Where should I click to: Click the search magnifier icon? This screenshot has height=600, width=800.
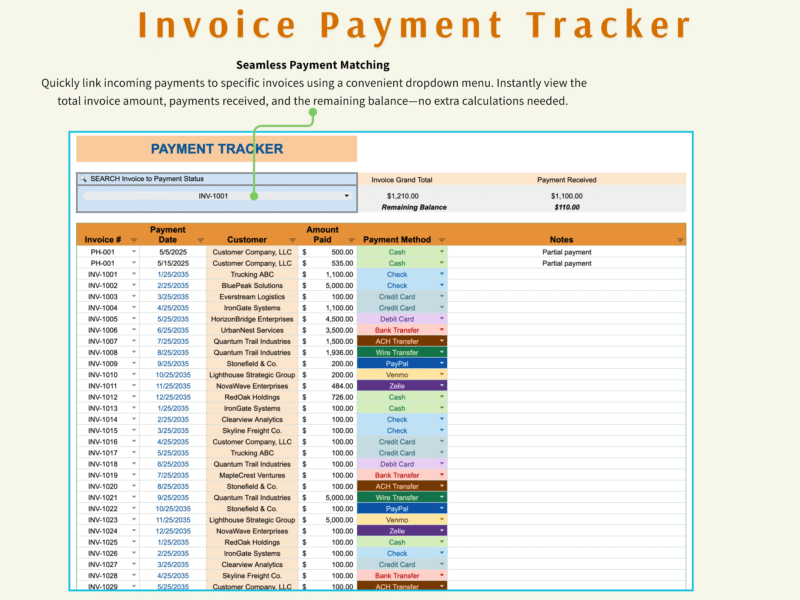click(83, 179)
